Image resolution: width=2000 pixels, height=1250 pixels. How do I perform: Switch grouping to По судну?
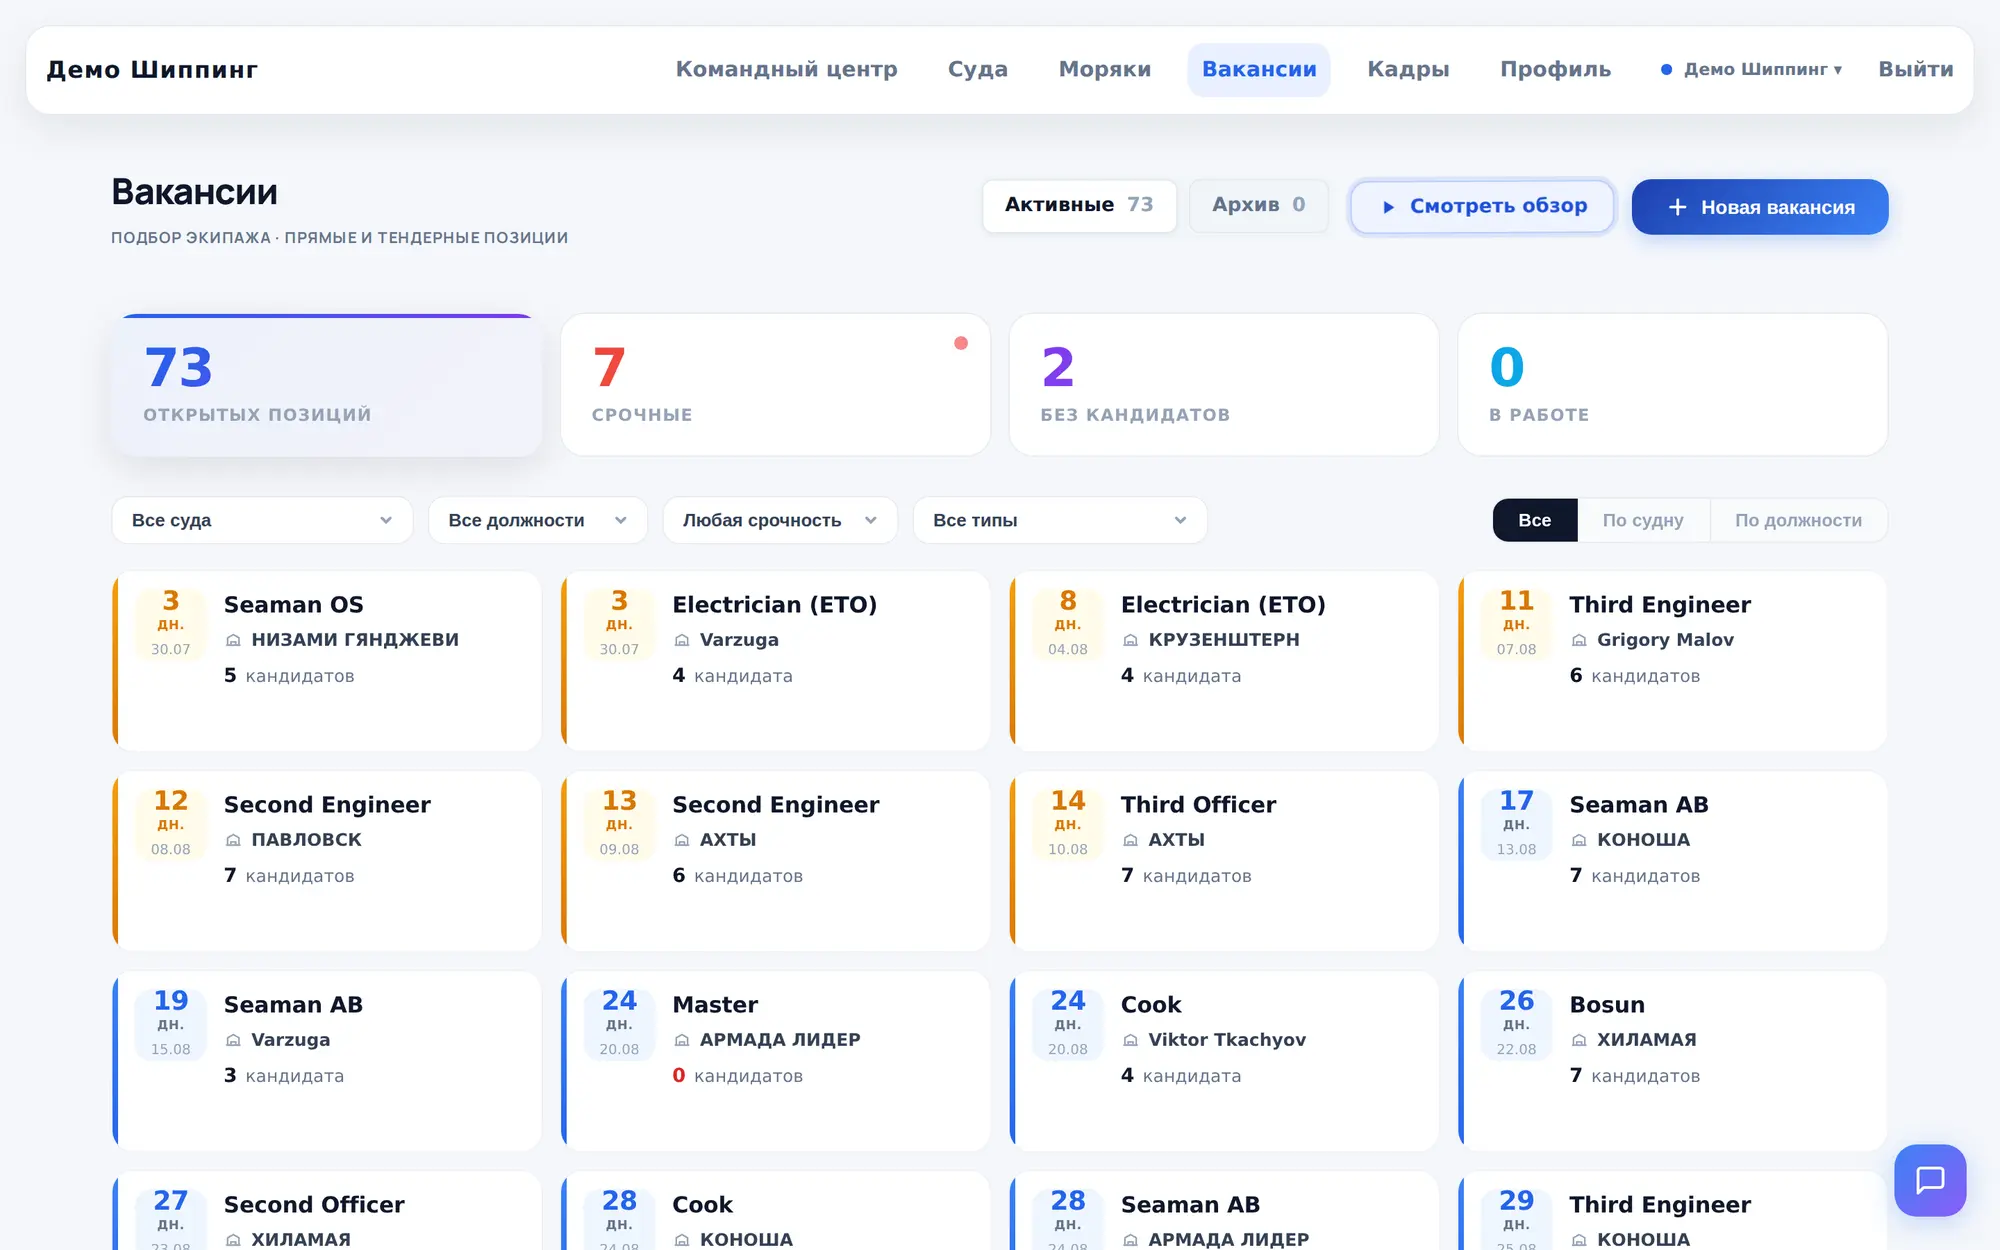pos(1643,520)
